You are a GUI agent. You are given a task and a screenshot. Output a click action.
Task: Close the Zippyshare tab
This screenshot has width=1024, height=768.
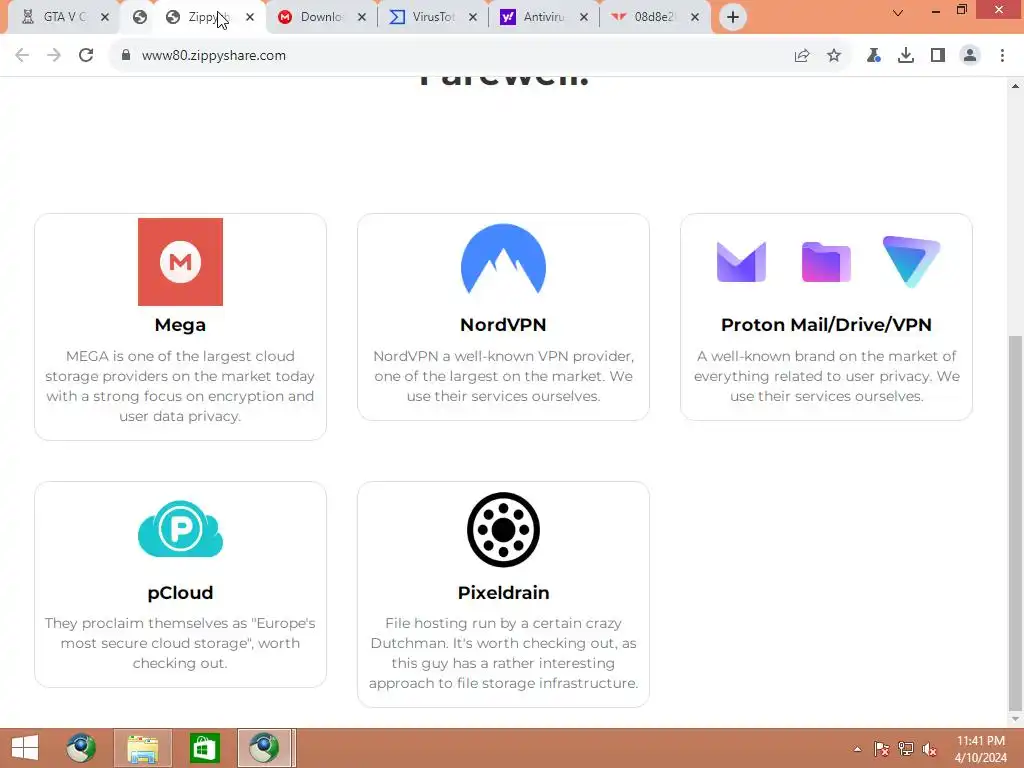pyautogui.click(x=249, y=17)
